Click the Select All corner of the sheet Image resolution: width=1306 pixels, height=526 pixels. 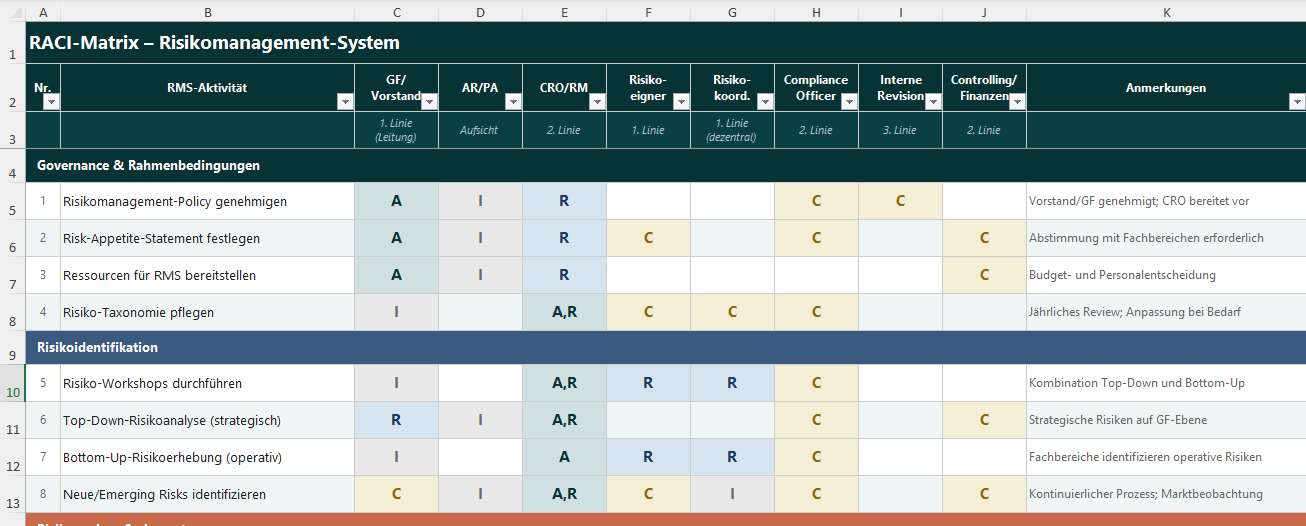(x=12, y=11)
